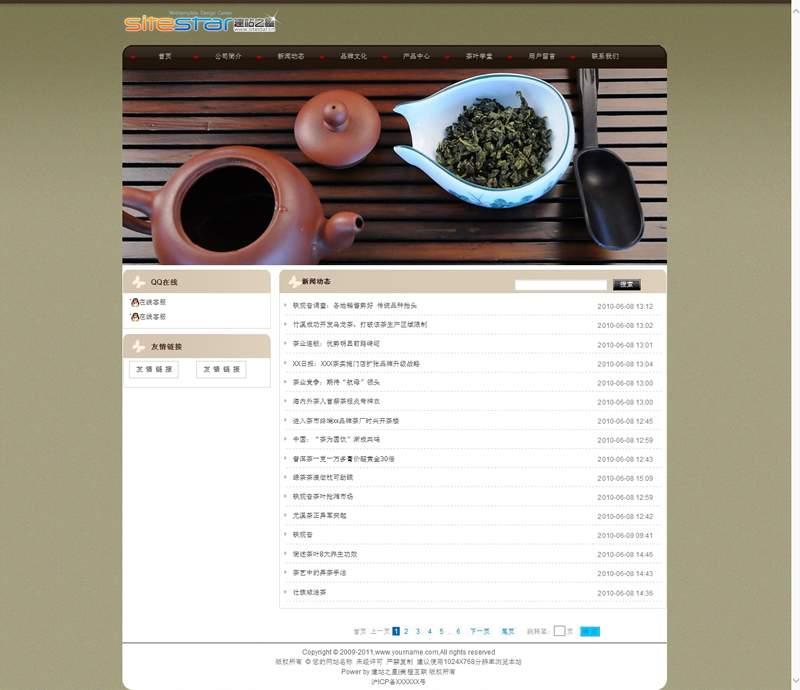
Task: Click the arrow bullet before 铁观音调查 news
Action: pos(285,306)
